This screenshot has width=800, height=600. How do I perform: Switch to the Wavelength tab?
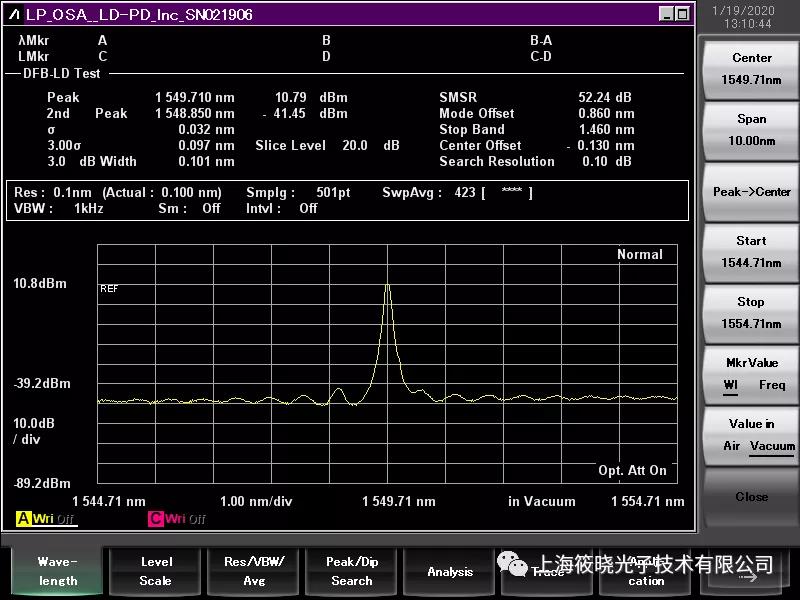[57, 571]
